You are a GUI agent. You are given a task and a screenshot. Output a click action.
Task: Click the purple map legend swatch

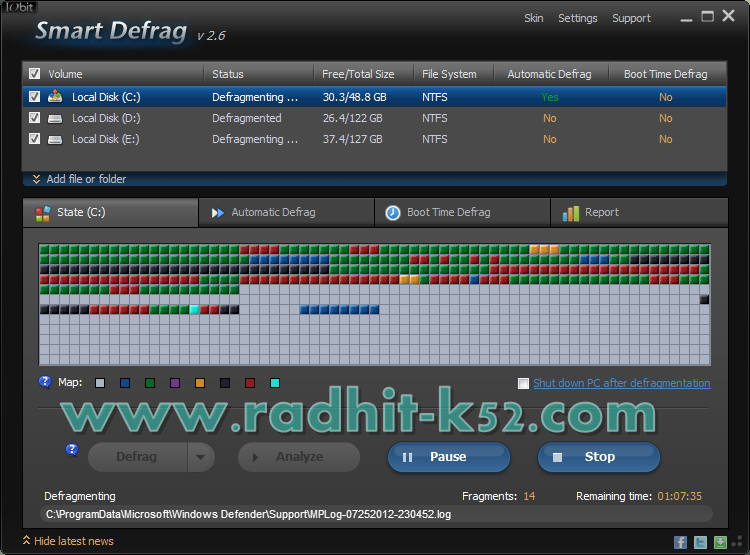click(x=175, y=383)
